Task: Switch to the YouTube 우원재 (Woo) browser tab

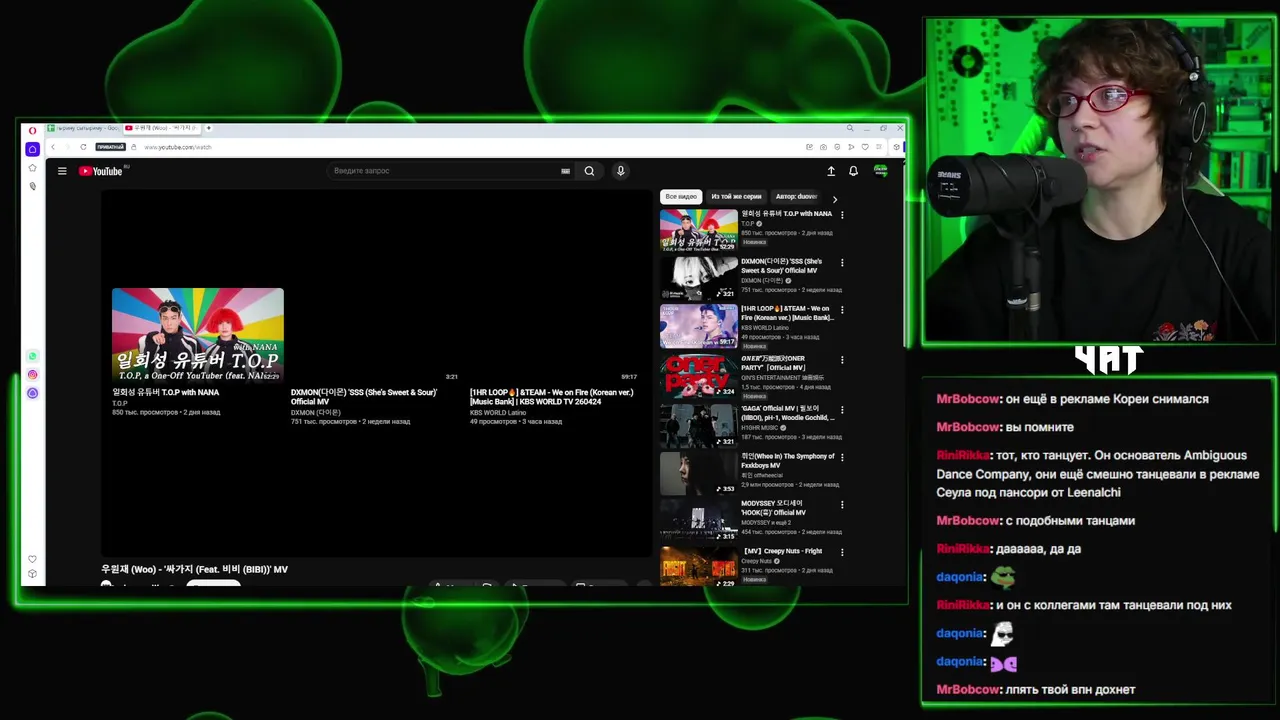Action: 164,128
